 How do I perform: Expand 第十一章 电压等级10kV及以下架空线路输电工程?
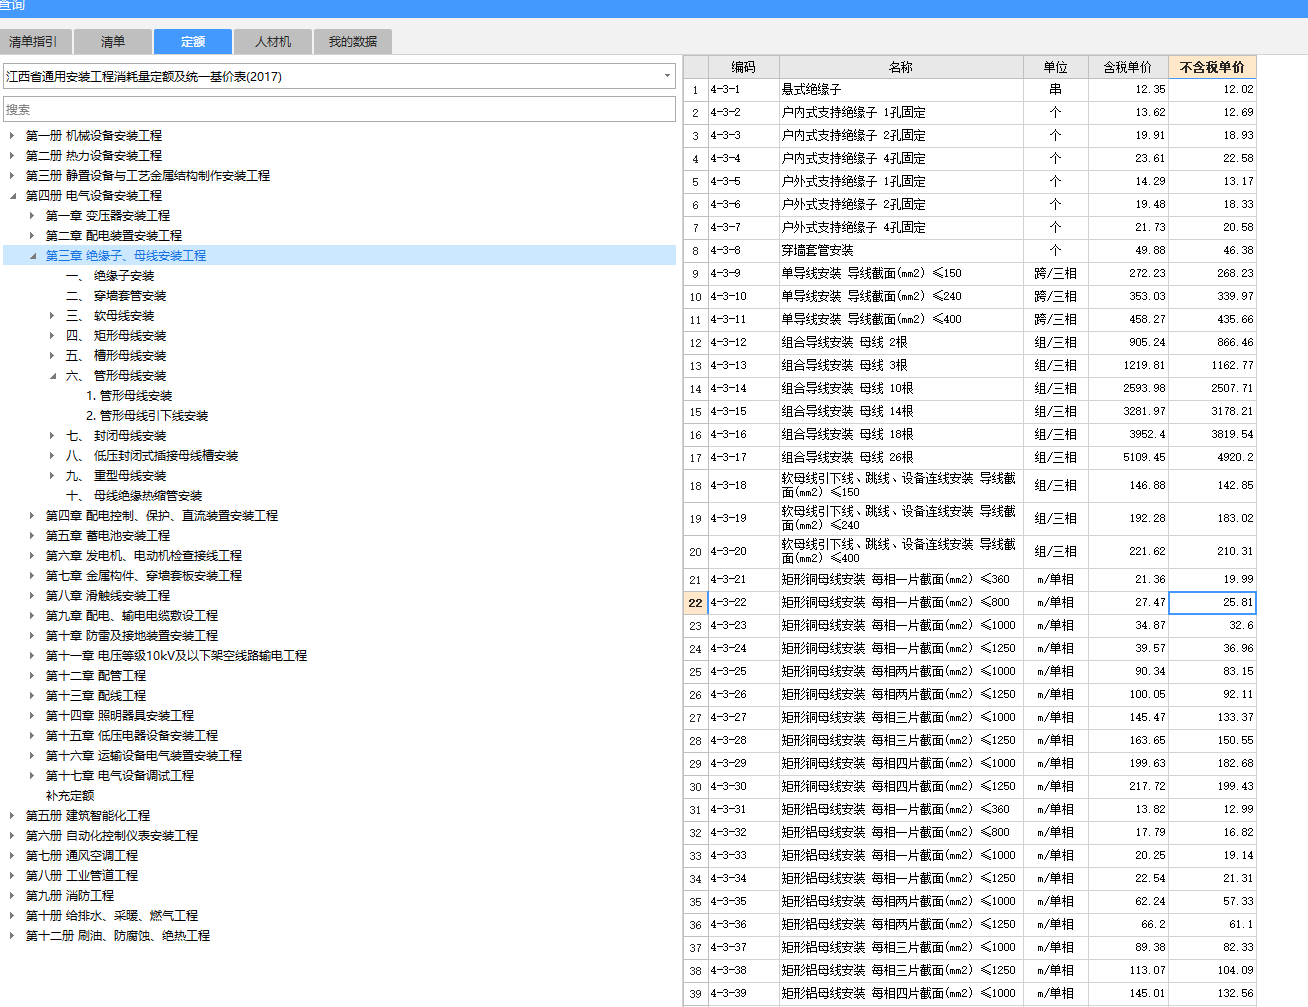tap(32, 655)
